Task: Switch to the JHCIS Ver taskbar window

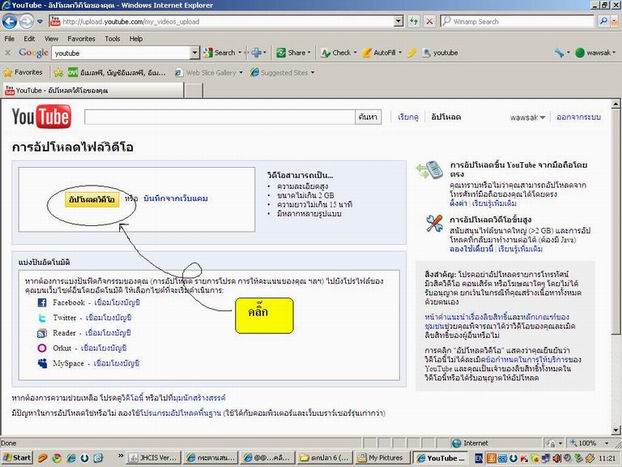Action: point(154,458)
